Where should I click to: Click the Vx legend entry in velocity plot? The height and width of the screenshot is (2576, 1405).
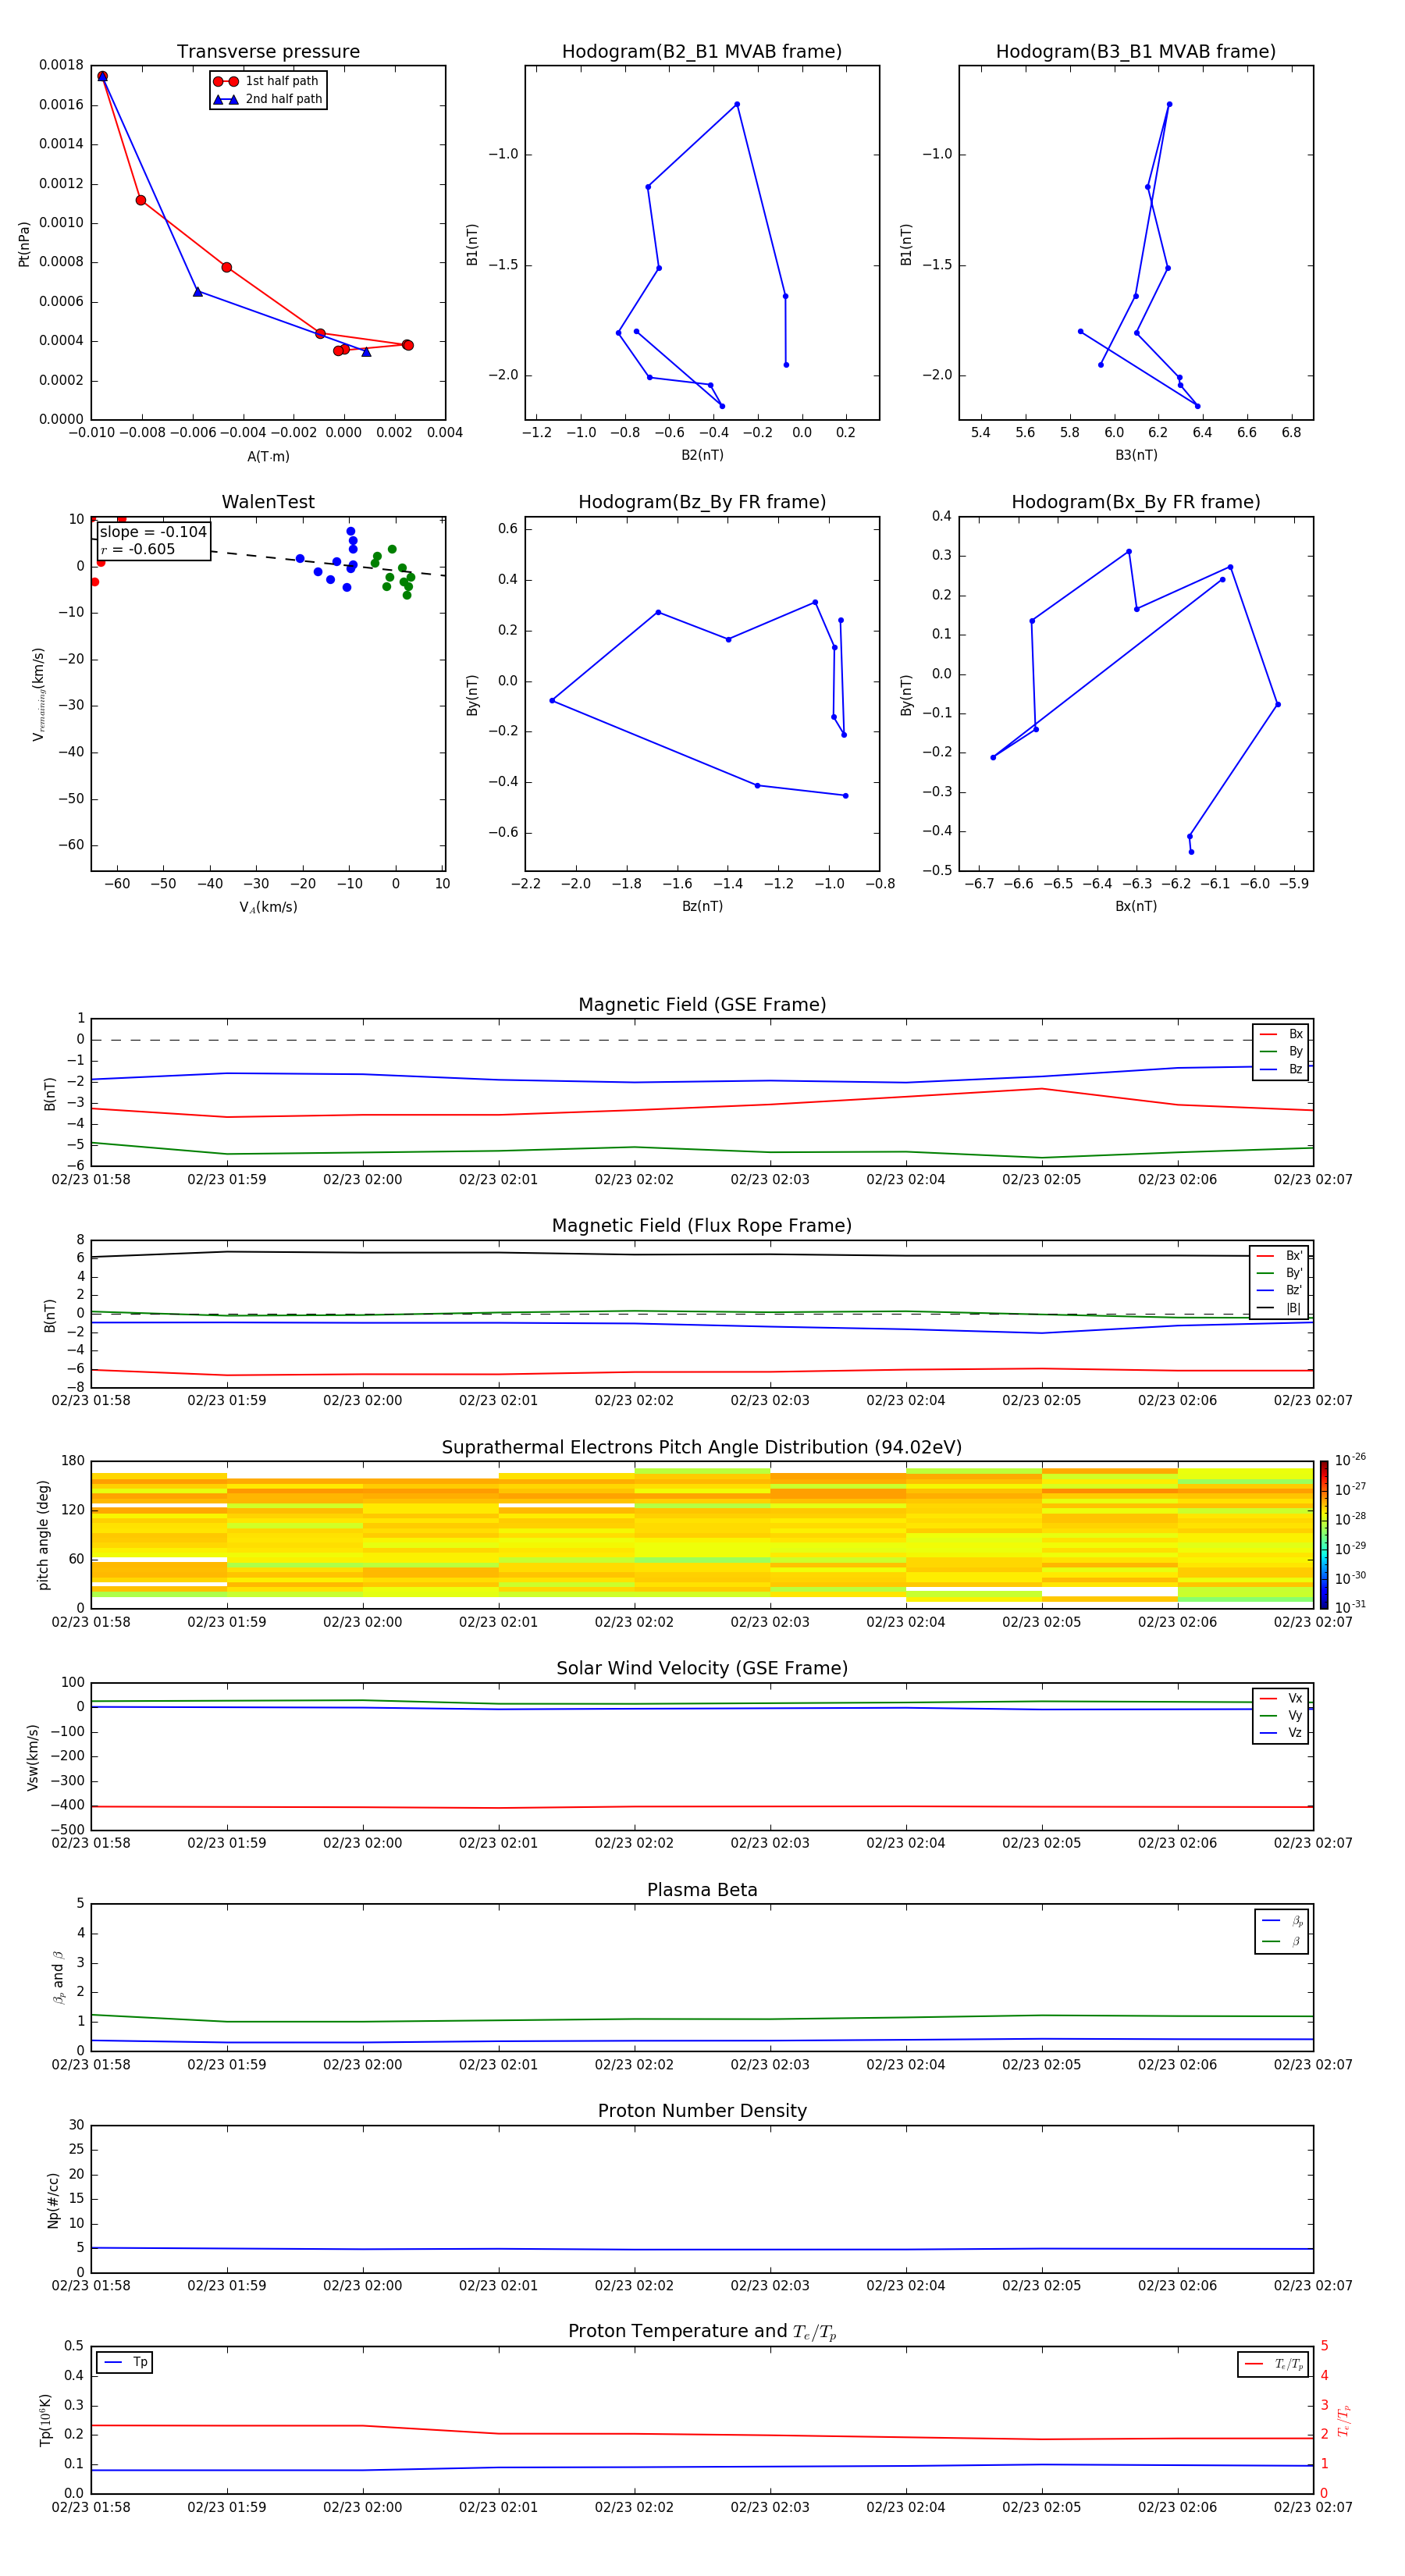(1281, 1698)
